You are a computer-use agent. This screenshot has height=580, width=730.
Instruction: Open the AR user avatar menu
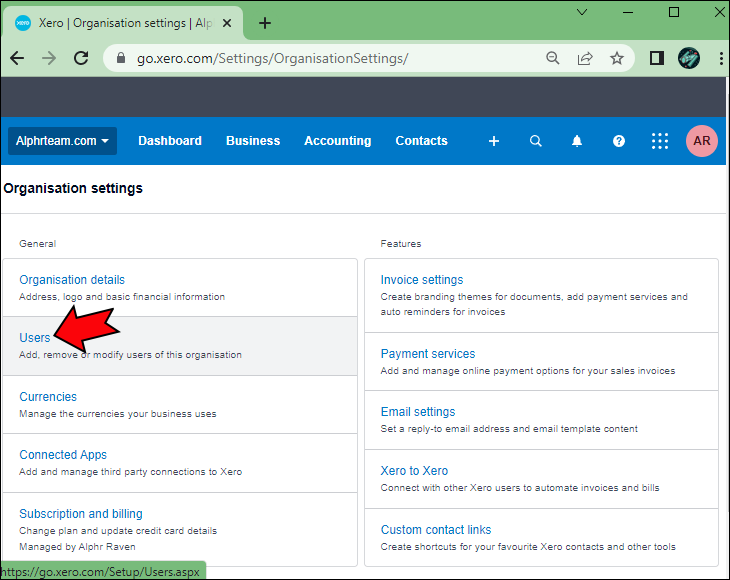pyautogui.click(x=702, y=141)
